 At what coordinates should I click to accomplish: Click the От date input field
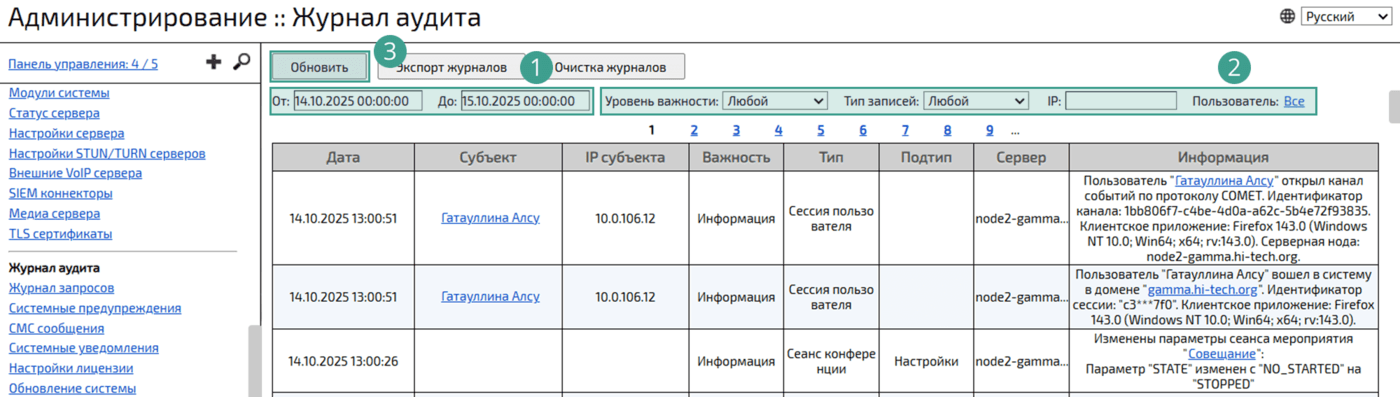point(358,101)
